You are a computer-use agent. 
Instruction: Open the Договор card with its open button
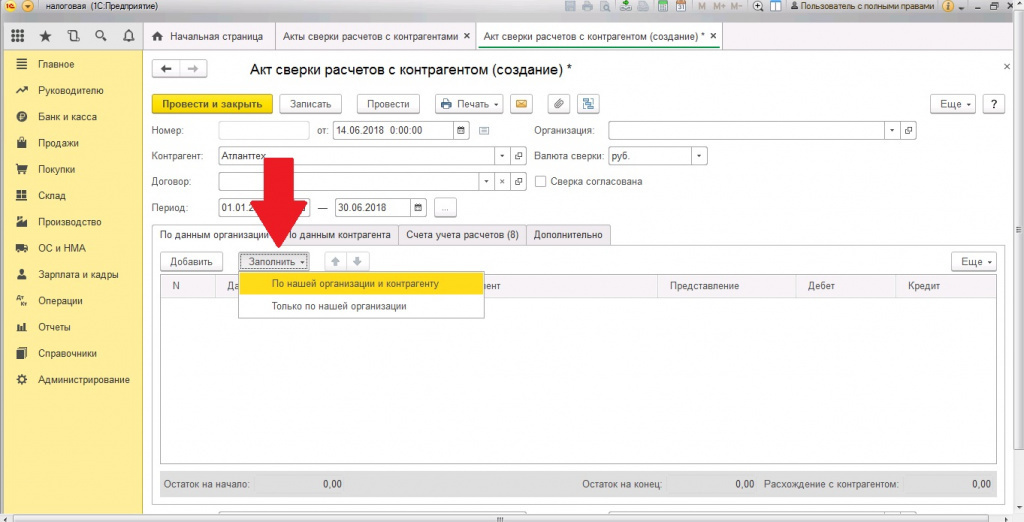(519, 182)
